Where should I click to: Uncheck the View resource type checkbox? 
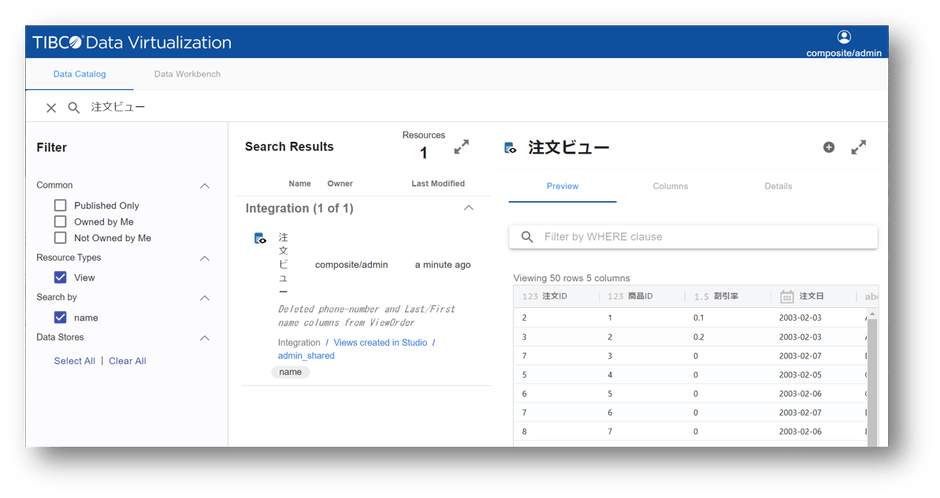(60, 278)
